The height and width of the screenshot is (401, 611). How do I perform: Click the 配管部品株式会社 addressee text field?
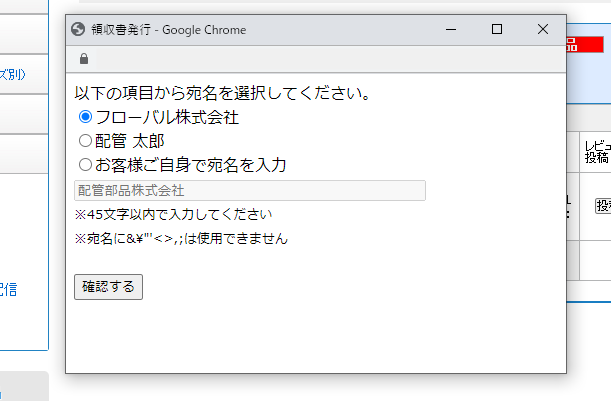[x=250, y=190]
